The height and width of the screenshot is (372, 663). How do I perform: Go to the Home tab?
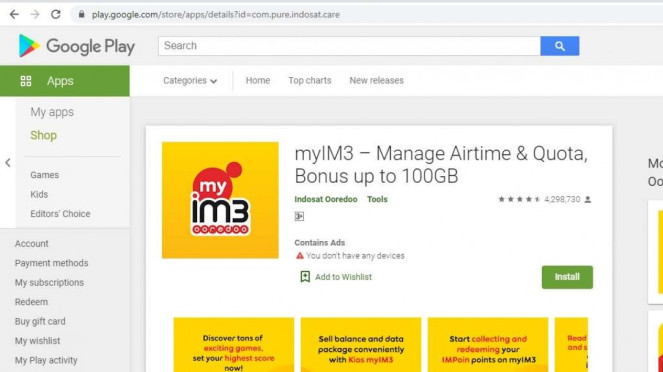click(258, 80)
